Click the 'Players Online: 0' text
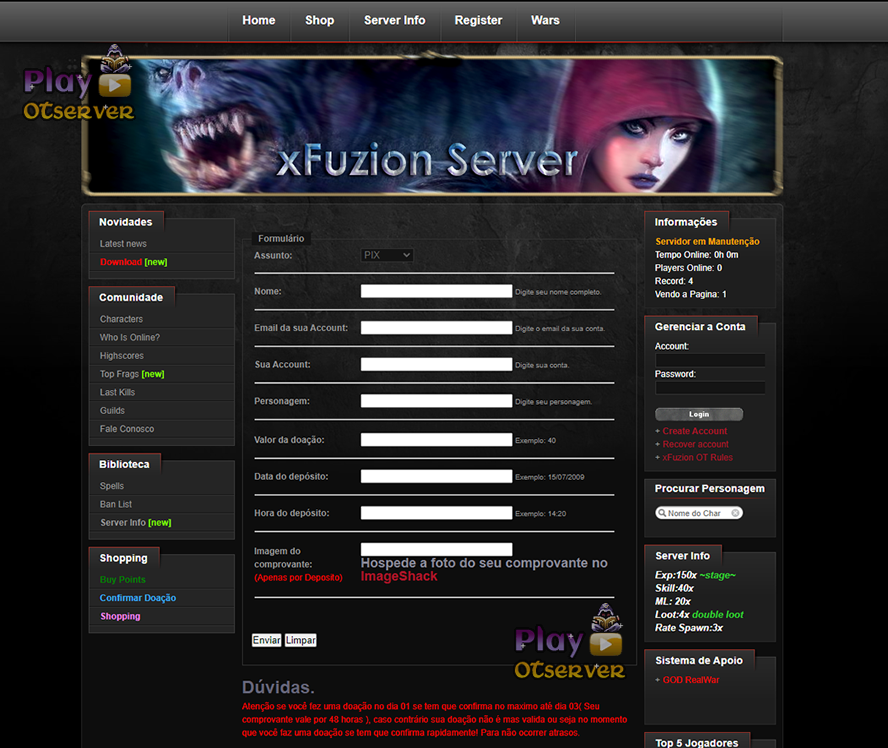 [x=688, y=268]
